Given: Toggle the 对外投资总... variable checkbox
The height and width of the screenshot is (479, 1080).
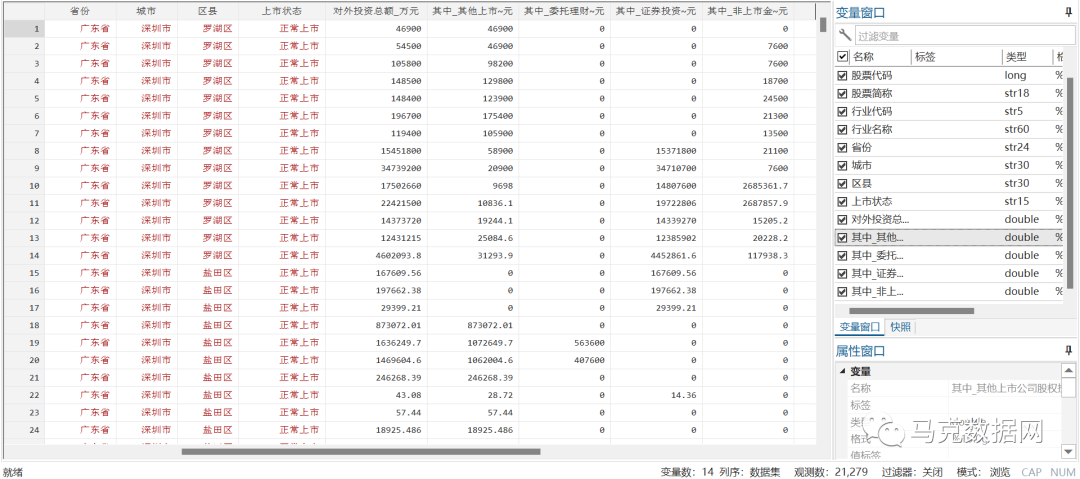Looking at the screenshot, I should (x=842, y=219).
